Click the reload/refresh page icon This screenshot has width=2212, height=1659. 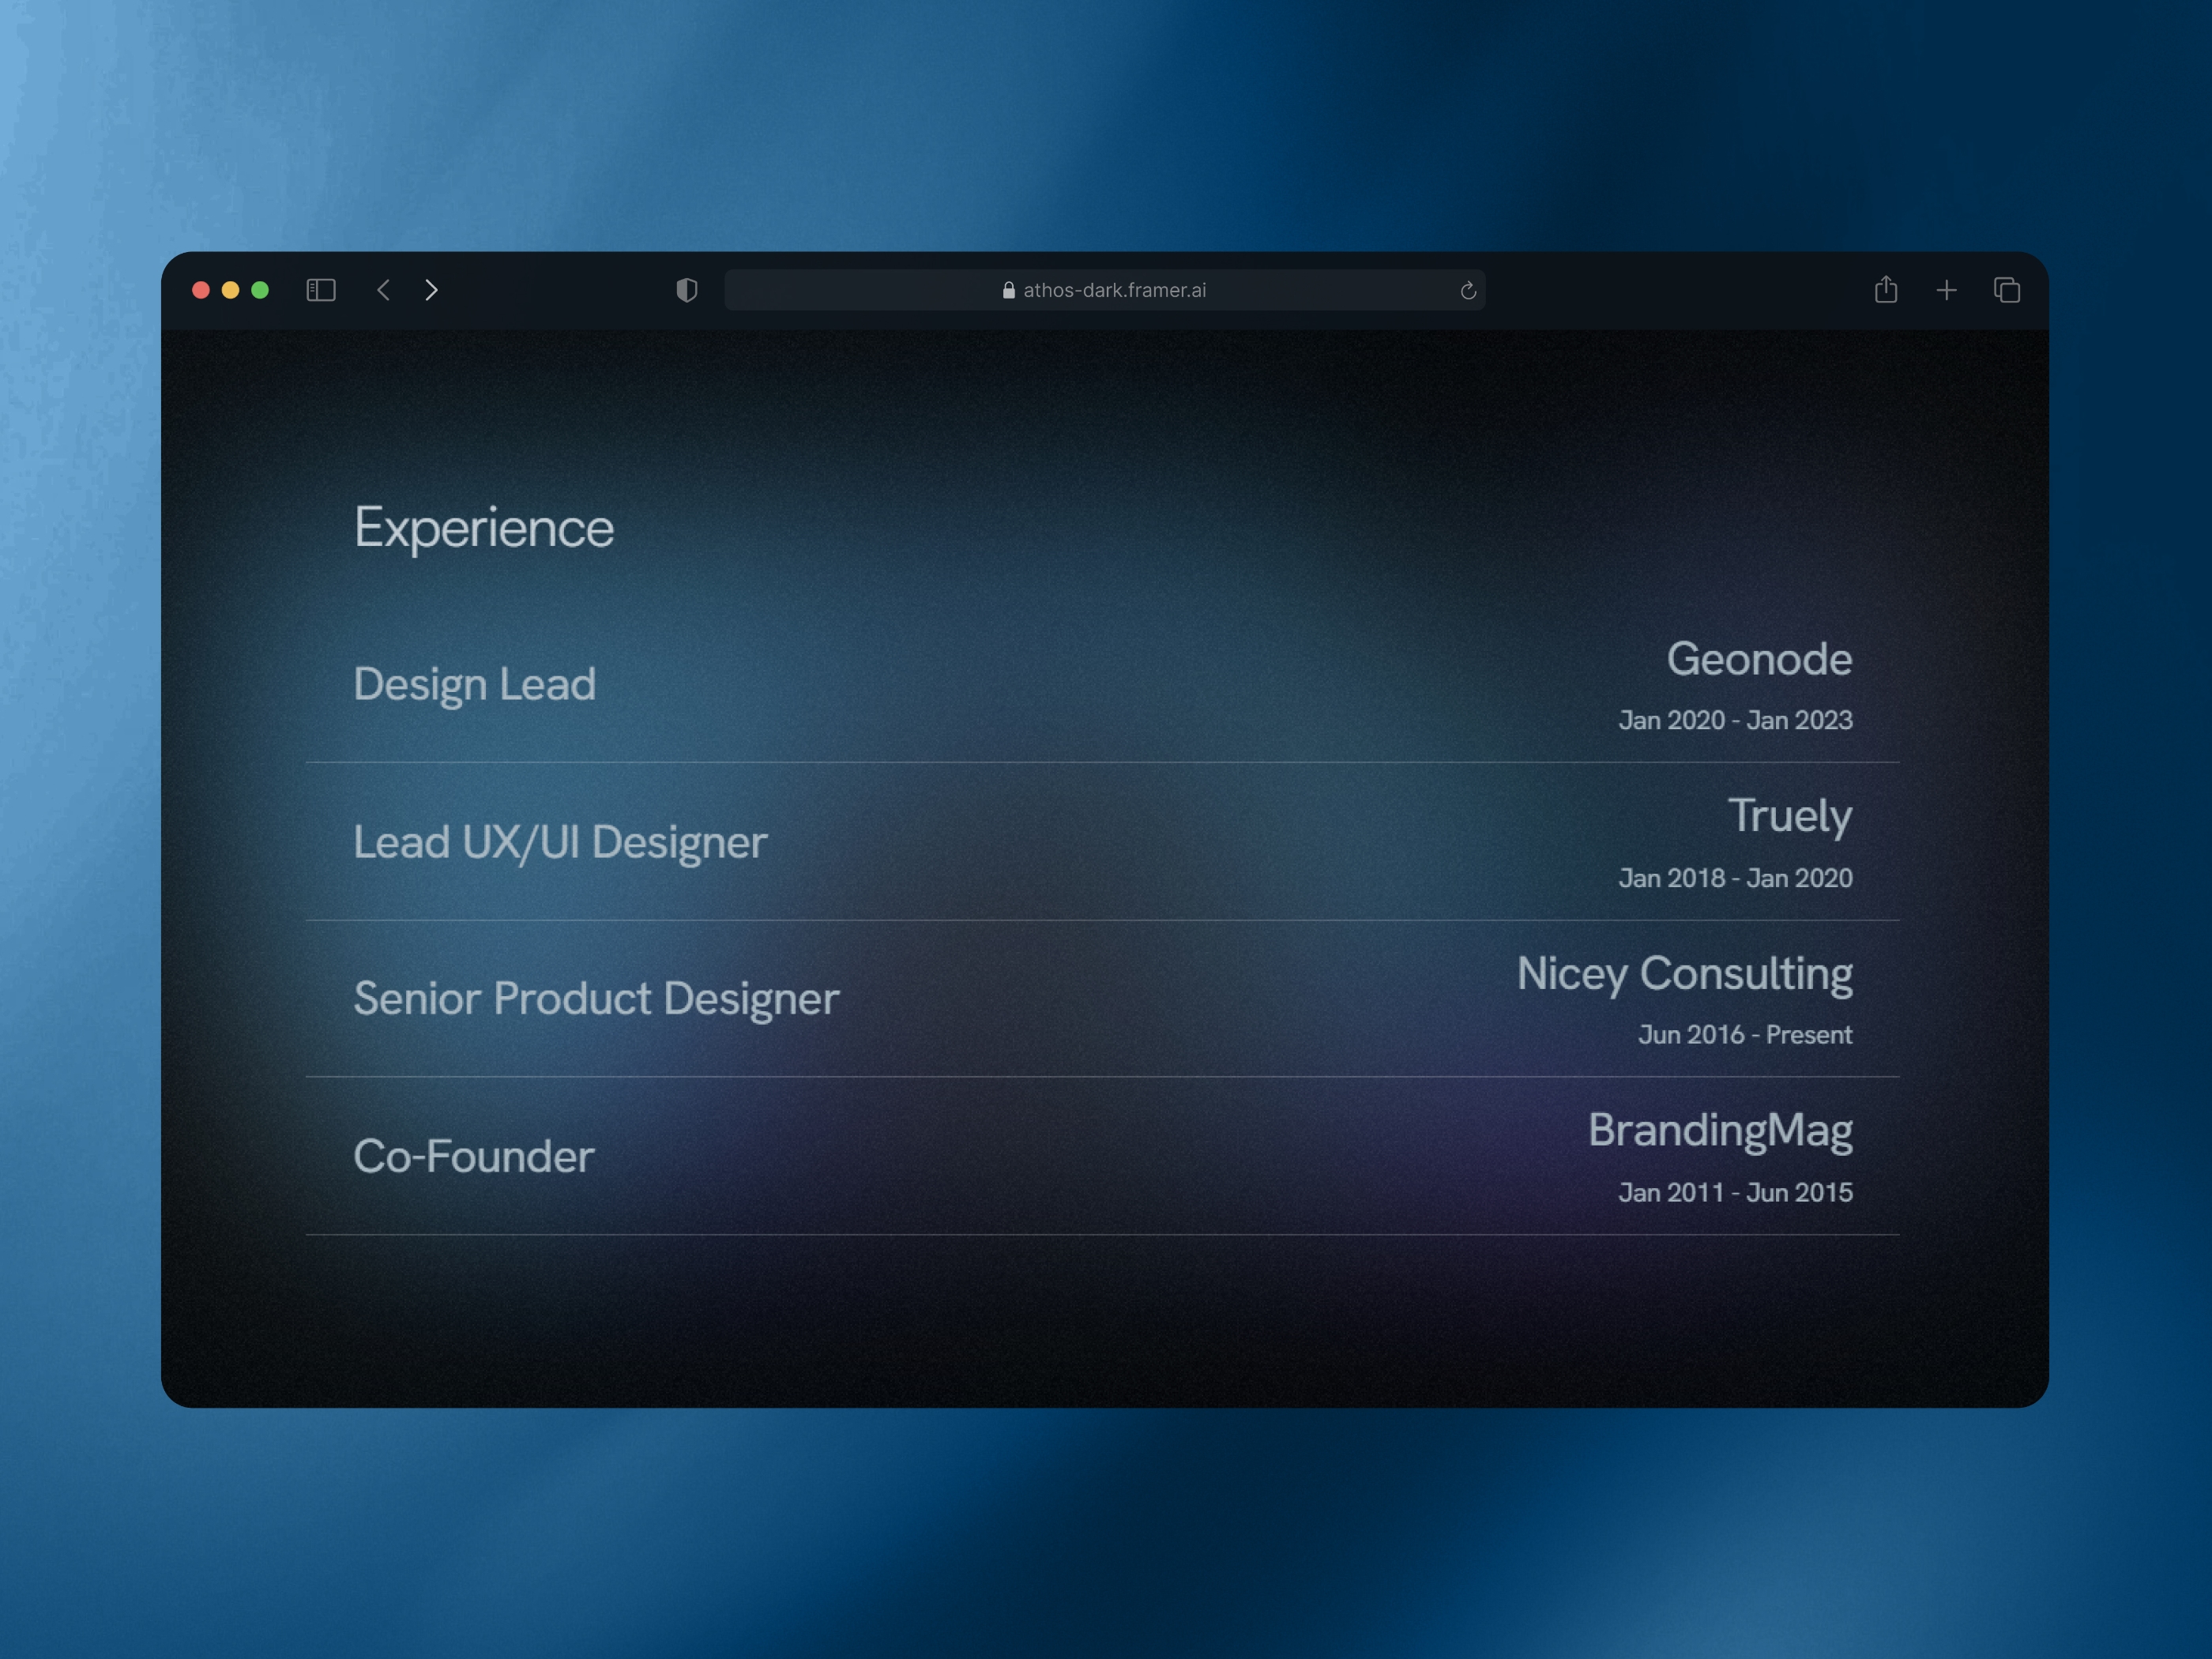[x=1469, y=289]
